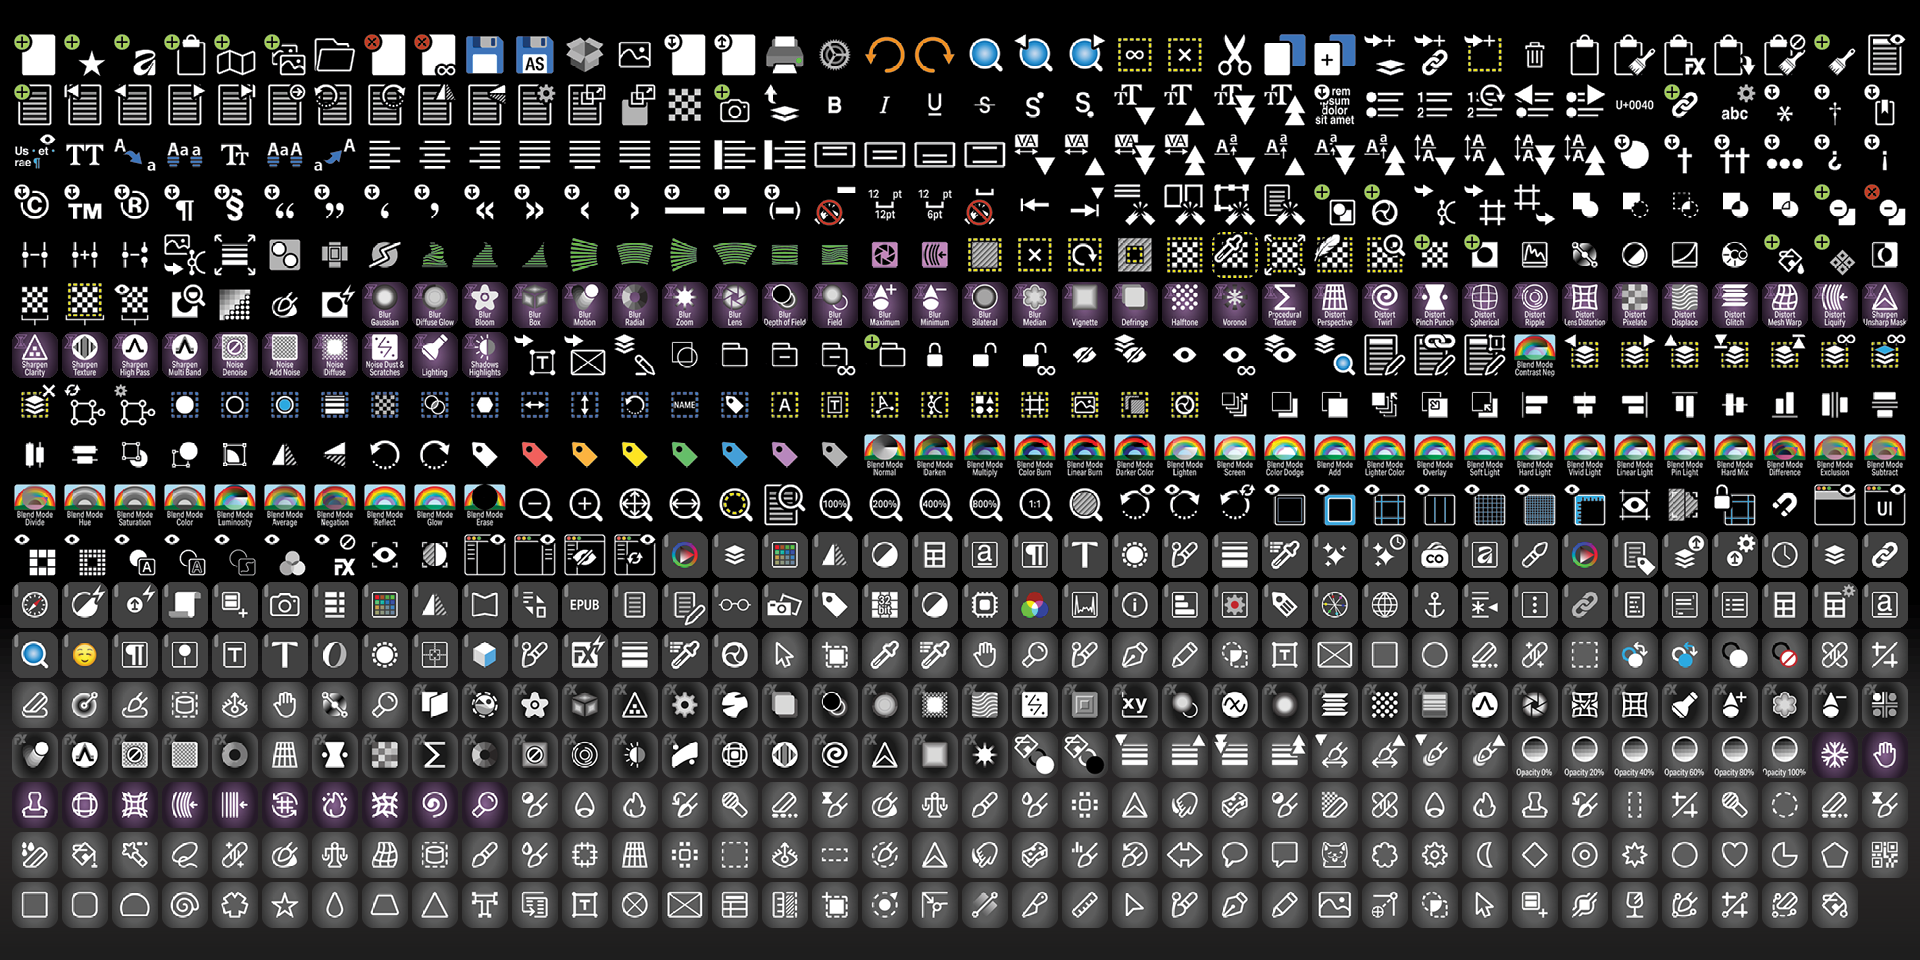Choose the Voronoi filter icon
This screenshot has width=1920, height=960.
pos(1235,305)
